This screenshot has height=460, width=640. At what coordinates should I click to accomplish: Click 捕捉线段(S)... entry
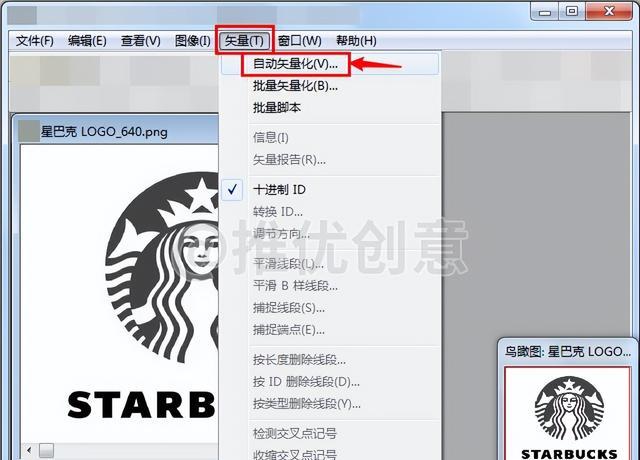point(330,308)
